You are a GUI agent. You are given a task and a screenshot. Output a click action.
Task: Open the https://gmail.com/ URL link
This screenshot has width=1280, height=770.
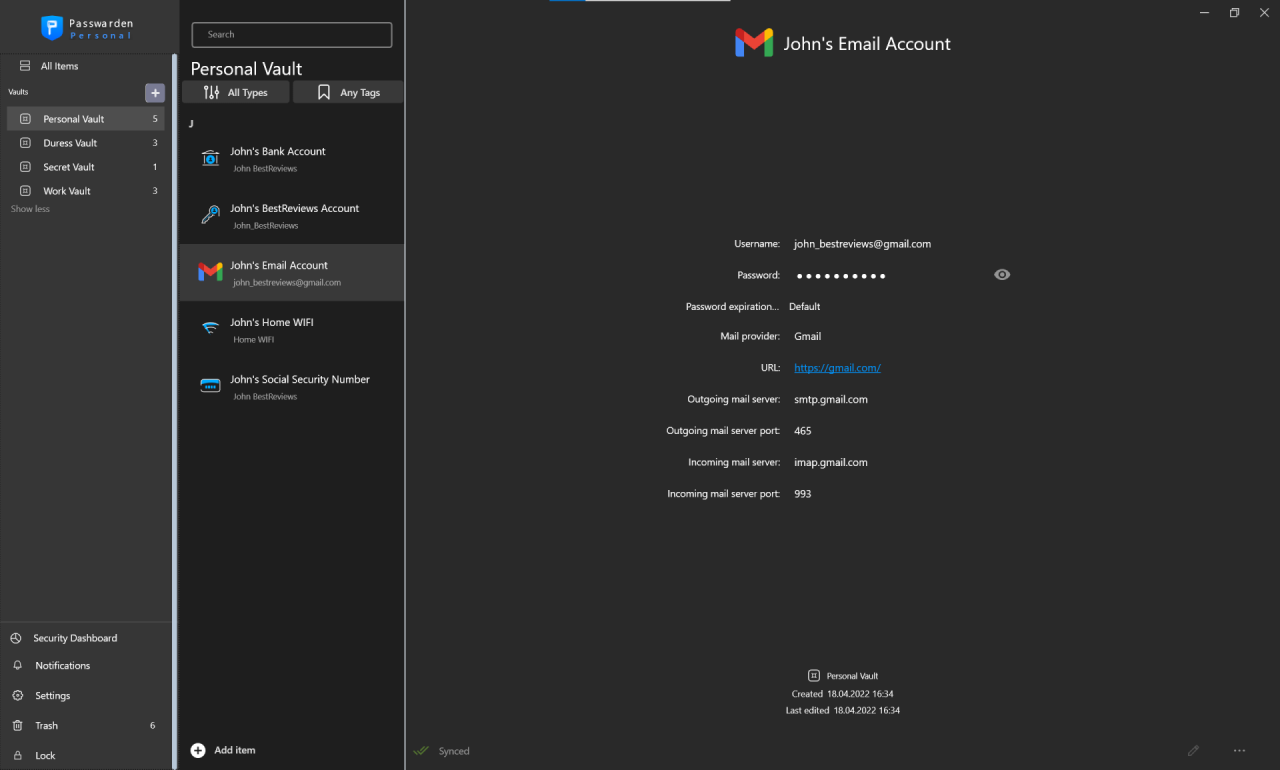(x=837, y=367)
